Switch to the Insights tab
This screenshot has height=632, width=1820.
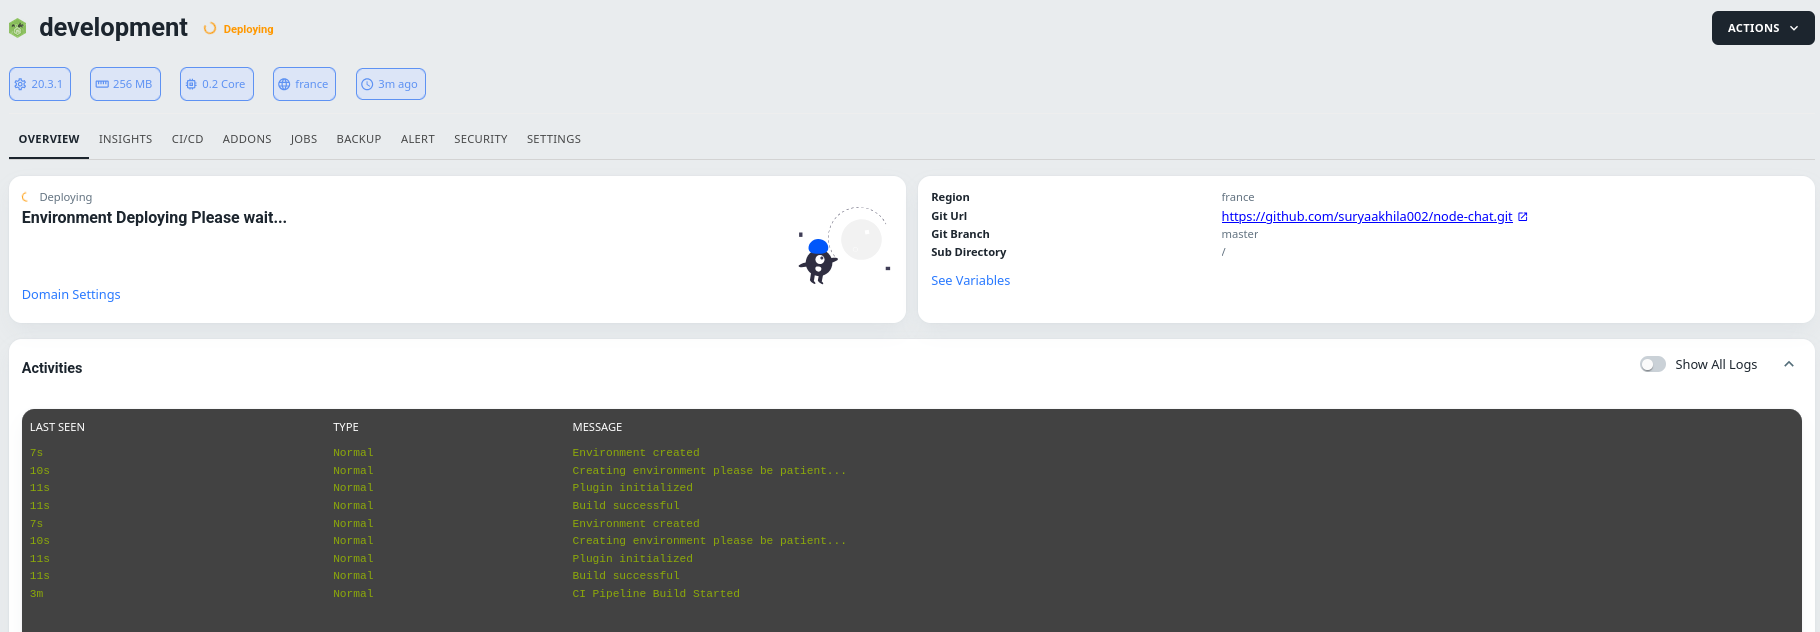tap(126, 139)
